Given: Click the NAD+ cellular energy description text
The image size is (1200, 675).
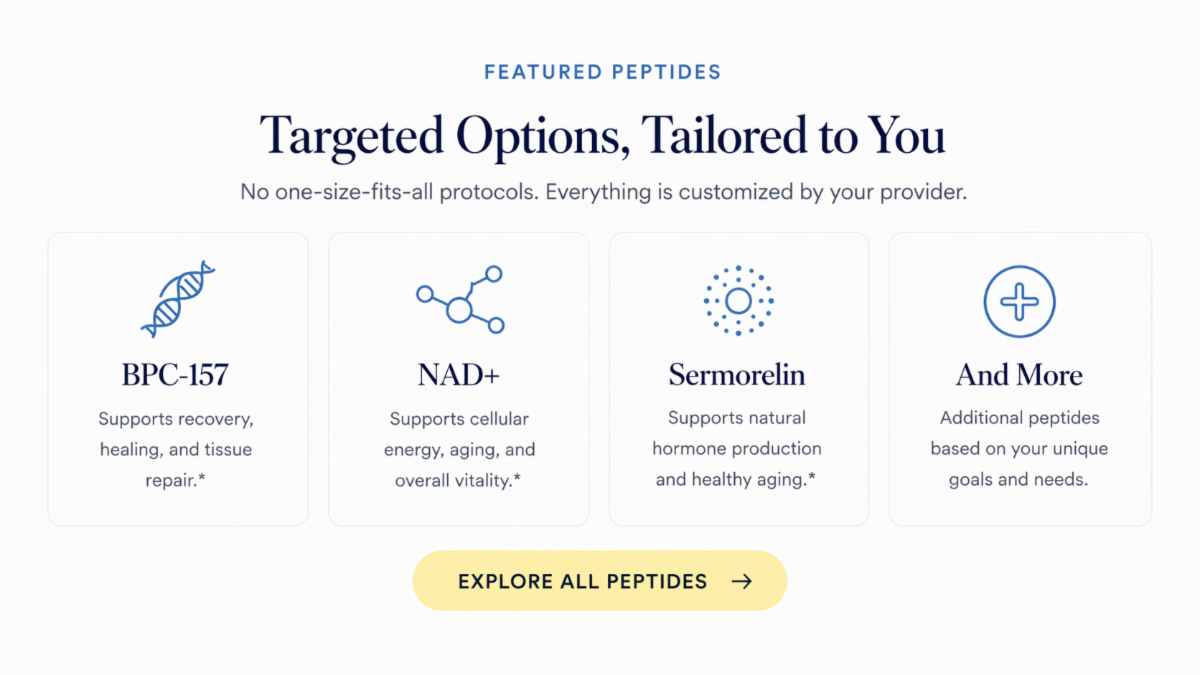Looking at the screenshot, I should [x=459, y=449].
